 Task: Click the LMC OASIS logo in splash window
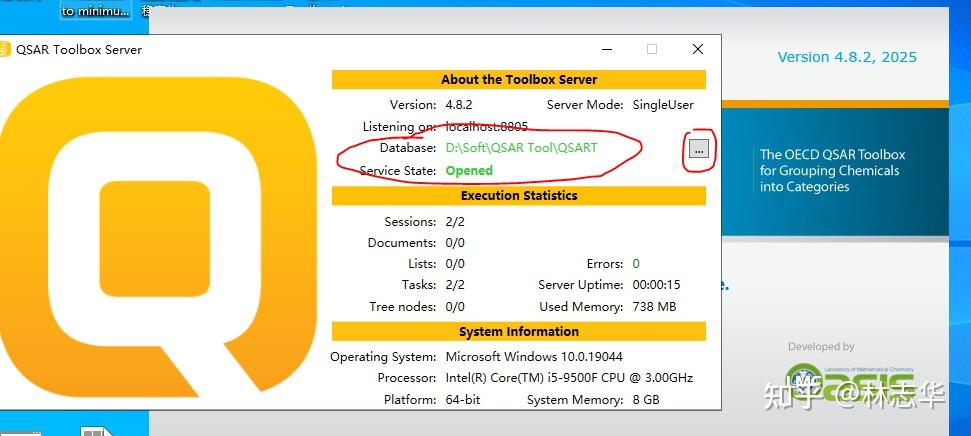850,380
